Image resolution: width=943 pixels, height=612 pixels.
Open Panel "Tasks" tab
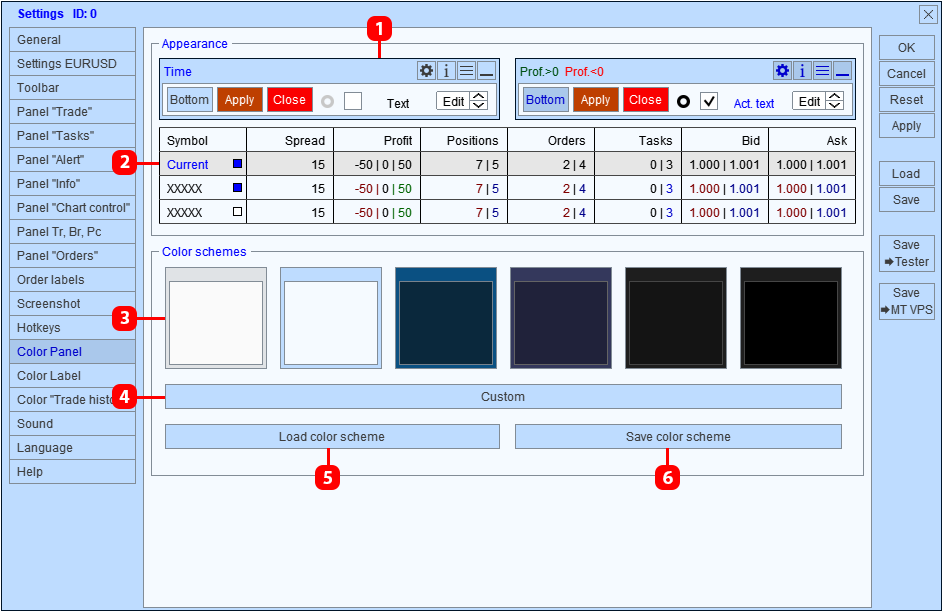(x=72, y=136)
